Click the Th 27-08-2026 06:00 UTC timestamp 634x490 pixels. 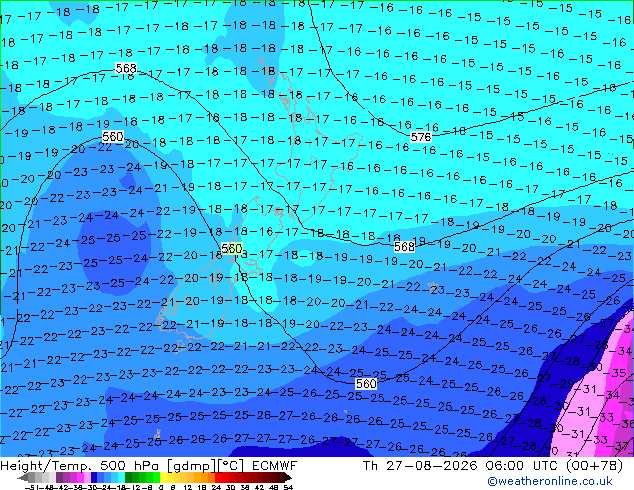461,466
